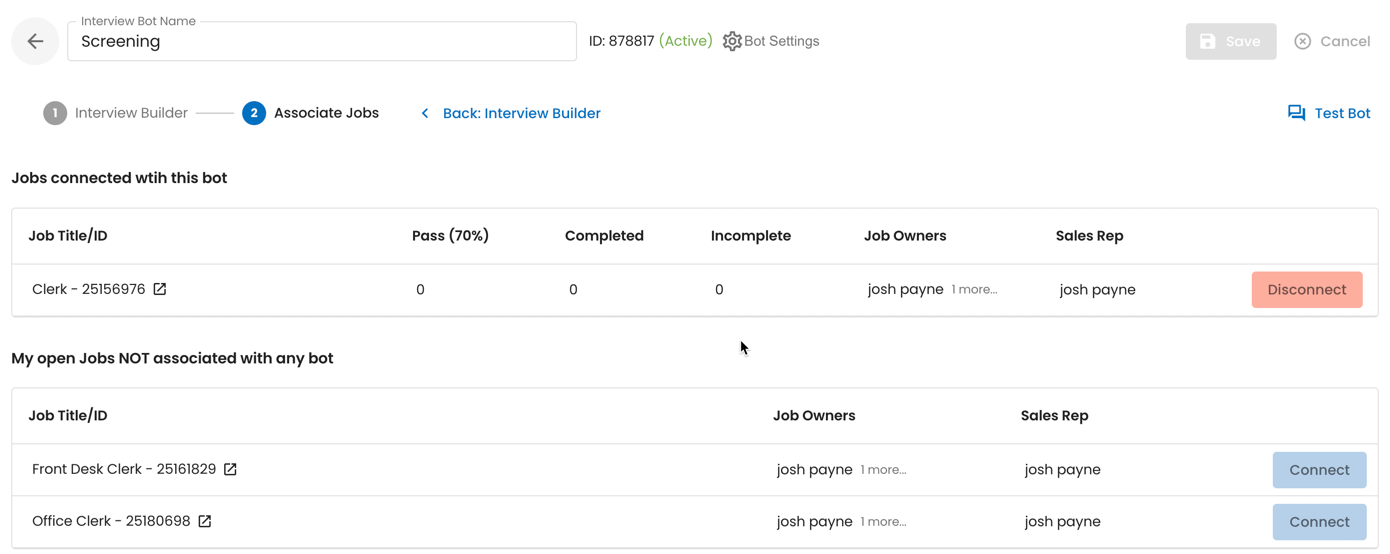This screenshot has width=1390, height=554.
Task: Click 'Front Desk Clerk - 25161829' title
Action: pyautogui.click(x=124, y=469)
